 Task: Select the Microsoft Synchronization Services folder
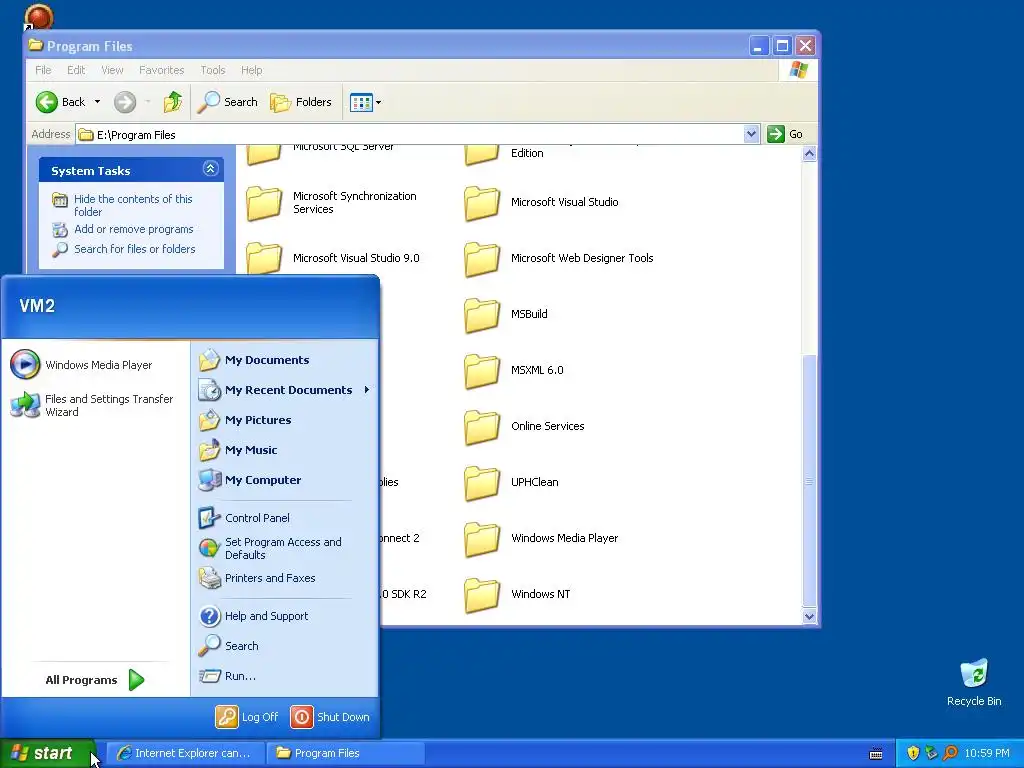pos(332,202)
